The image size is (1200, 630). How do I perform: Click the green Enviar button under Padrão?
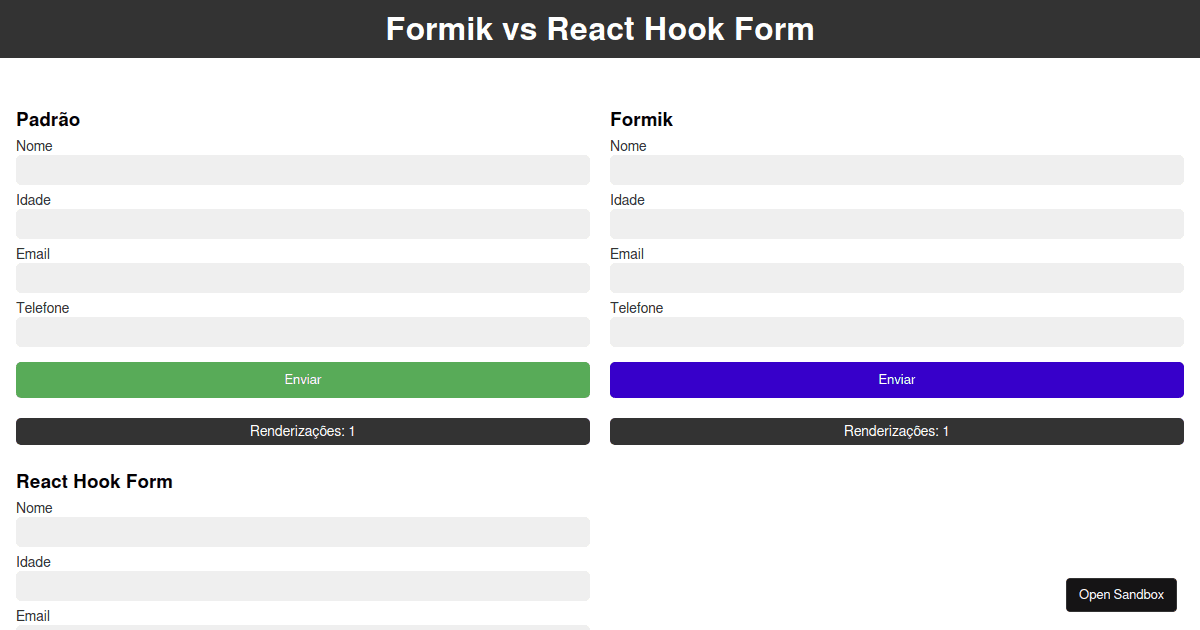click(302, 379)
